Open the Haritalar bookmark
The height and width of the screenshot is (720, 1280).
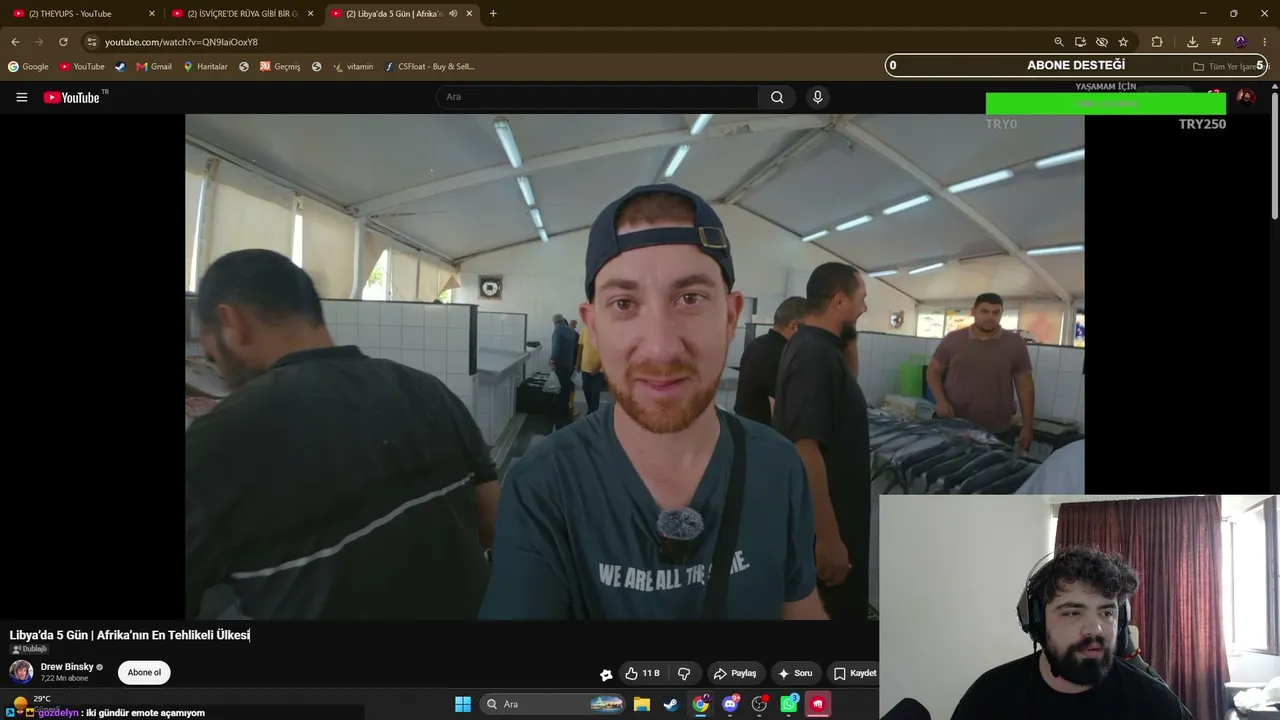pos(205,67)
